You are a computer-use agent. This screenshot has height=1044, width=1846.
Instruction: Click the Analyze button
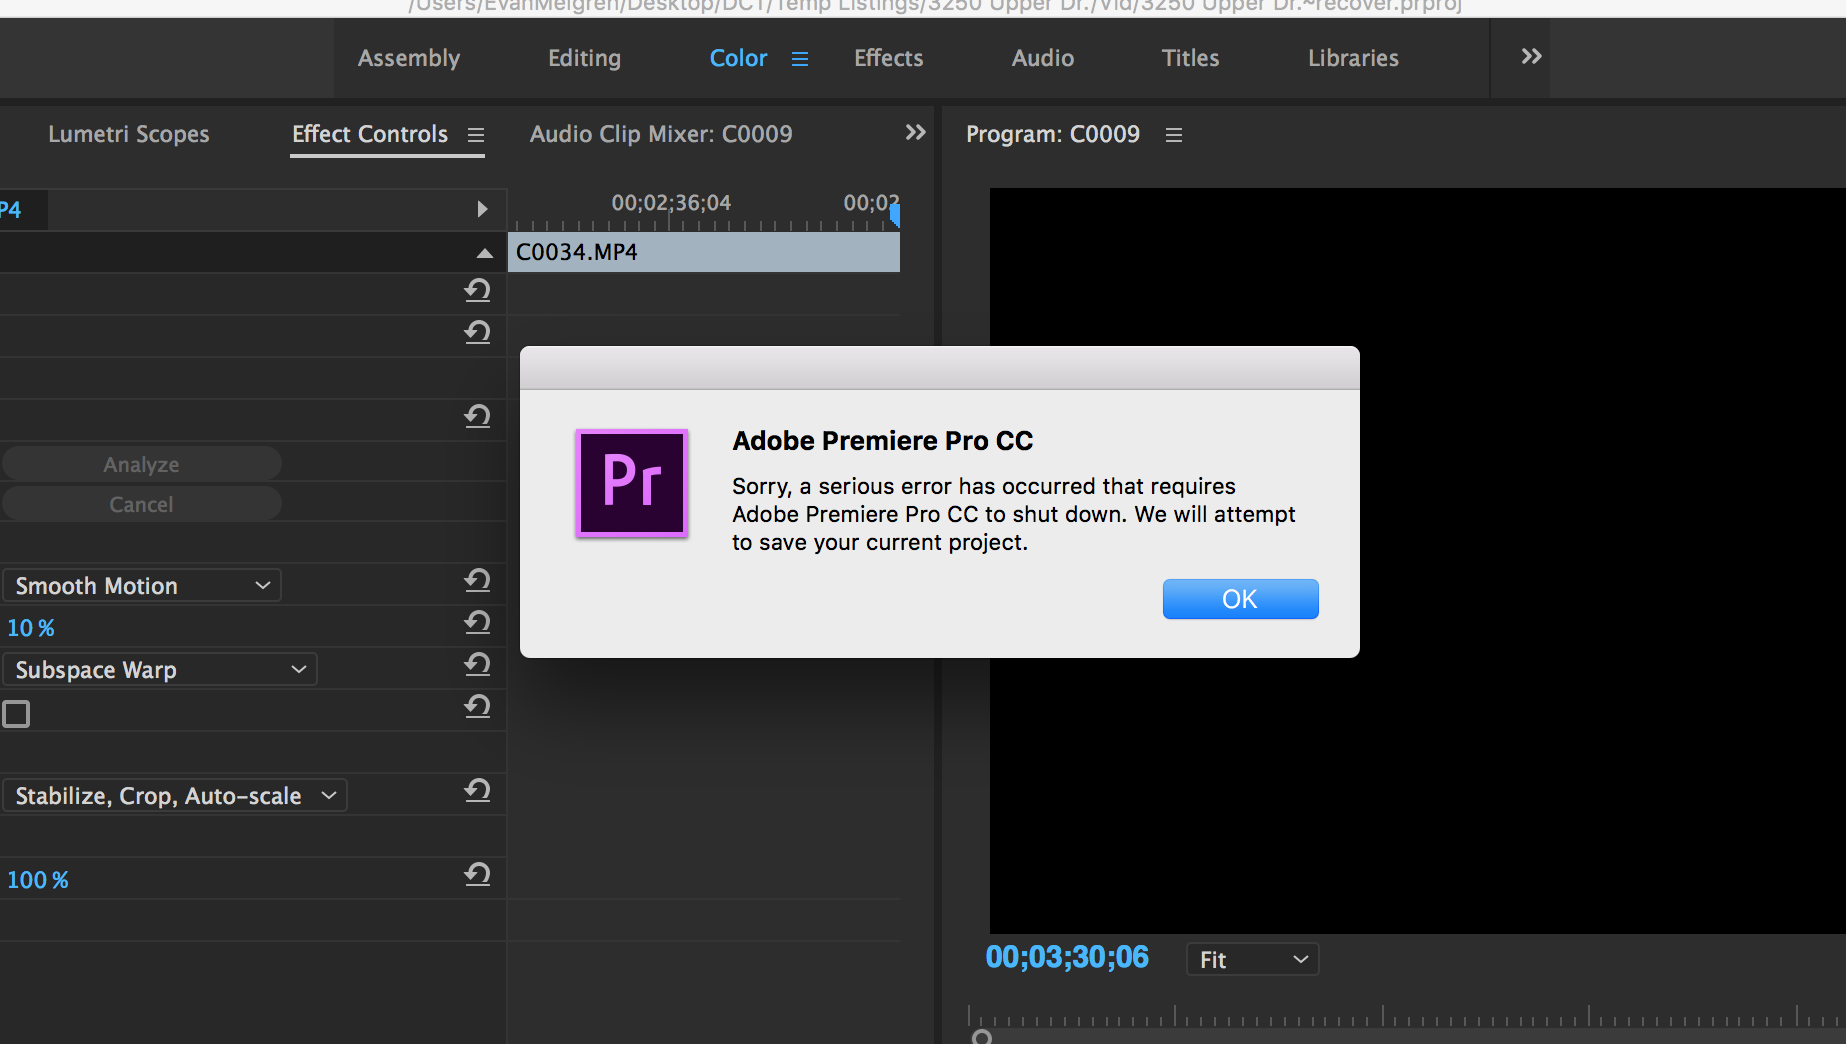[142, 464]
